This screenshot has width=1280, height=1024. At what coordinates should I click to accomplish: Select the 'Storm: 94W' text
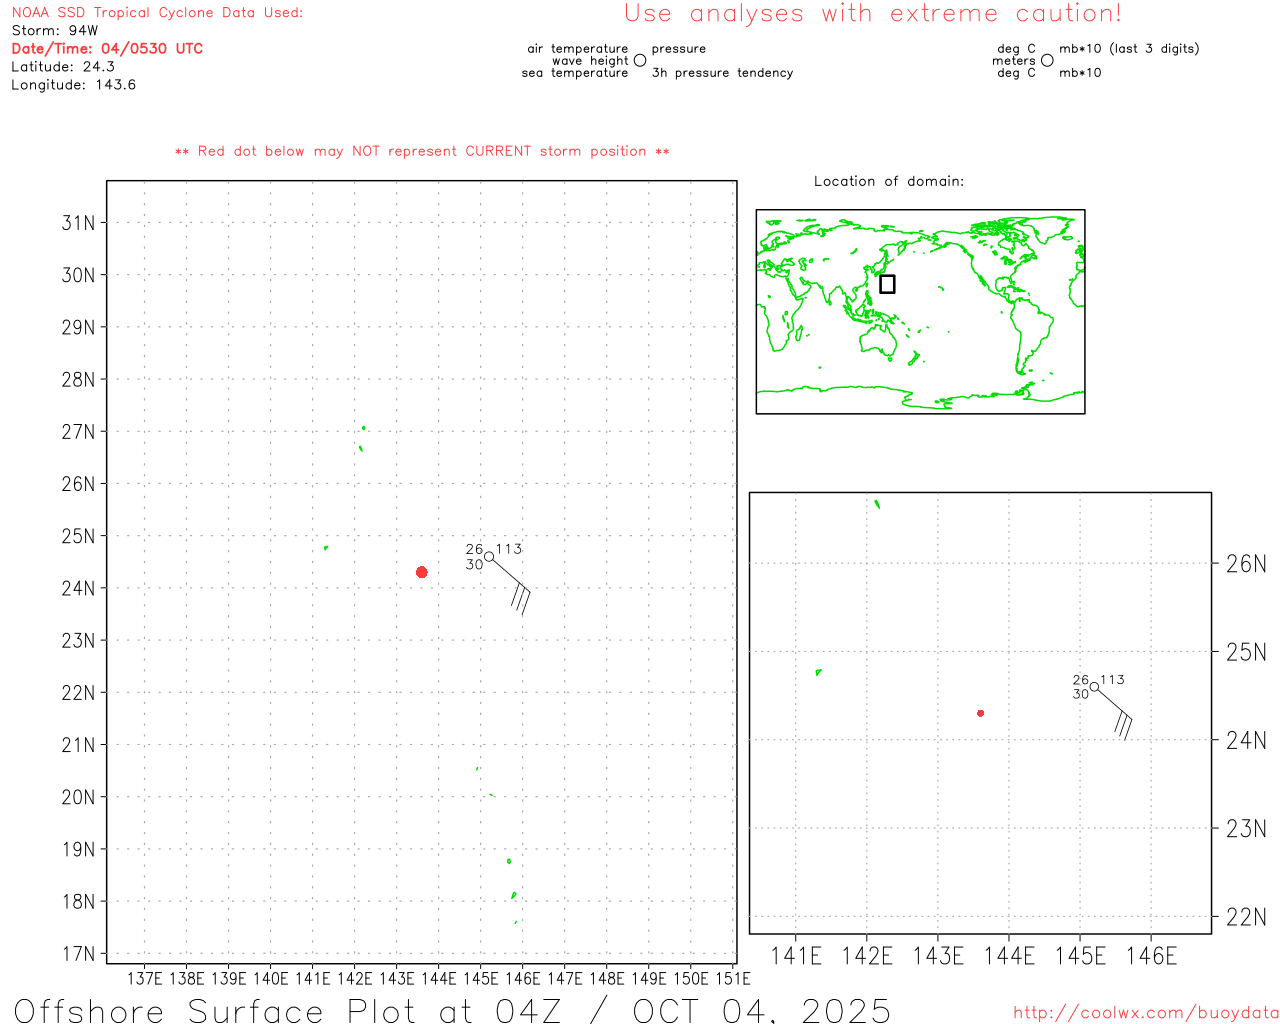point(55,31)
